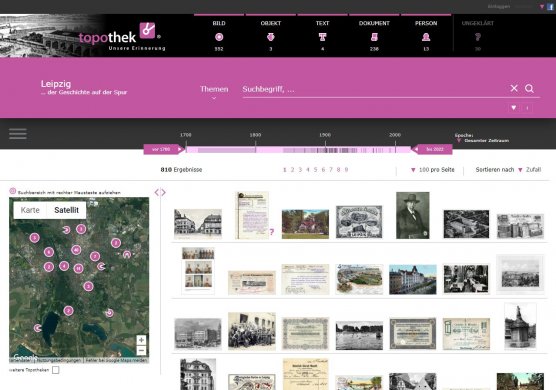This screenshot has height=390, width=556.
Task: Select the DOKUMENT category icon
Action: point(374,37)
